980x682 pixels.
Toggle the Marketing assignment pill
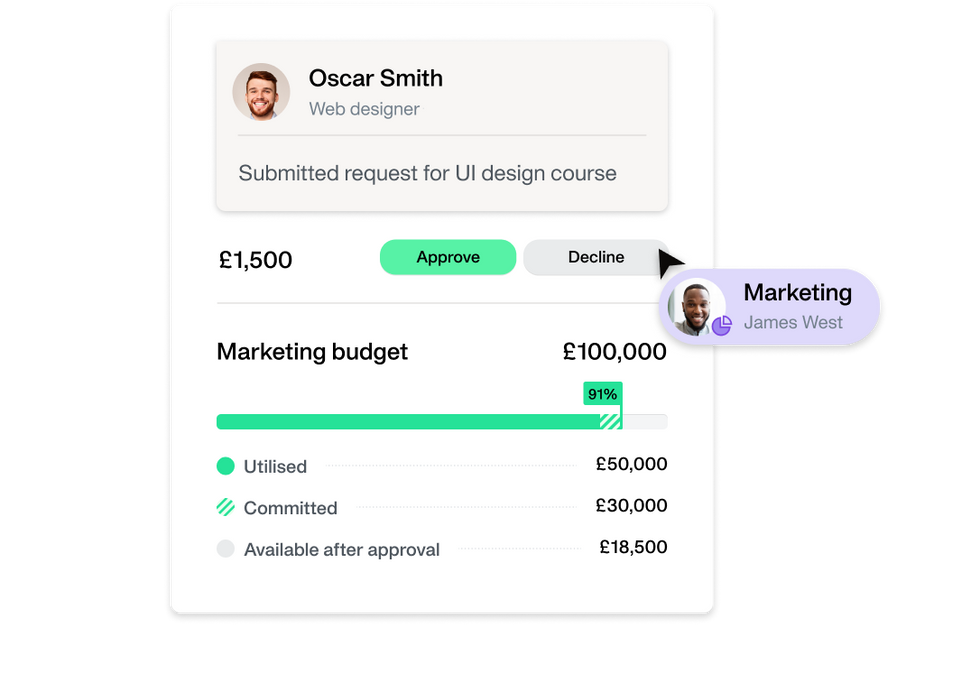(770, 306)
